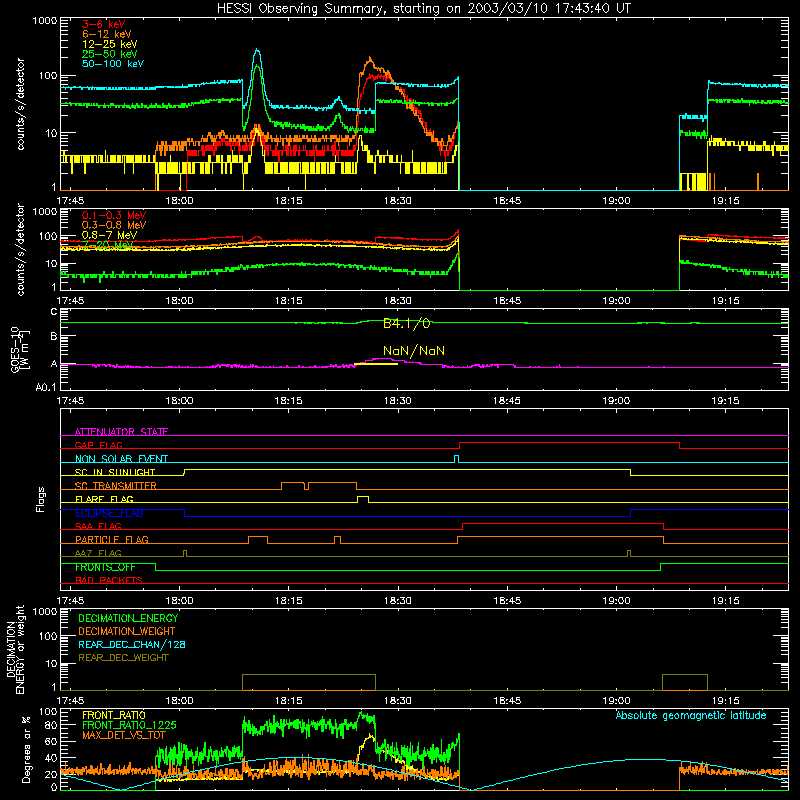Click the 18:30 tick label under top panel

tap(397, 201)
